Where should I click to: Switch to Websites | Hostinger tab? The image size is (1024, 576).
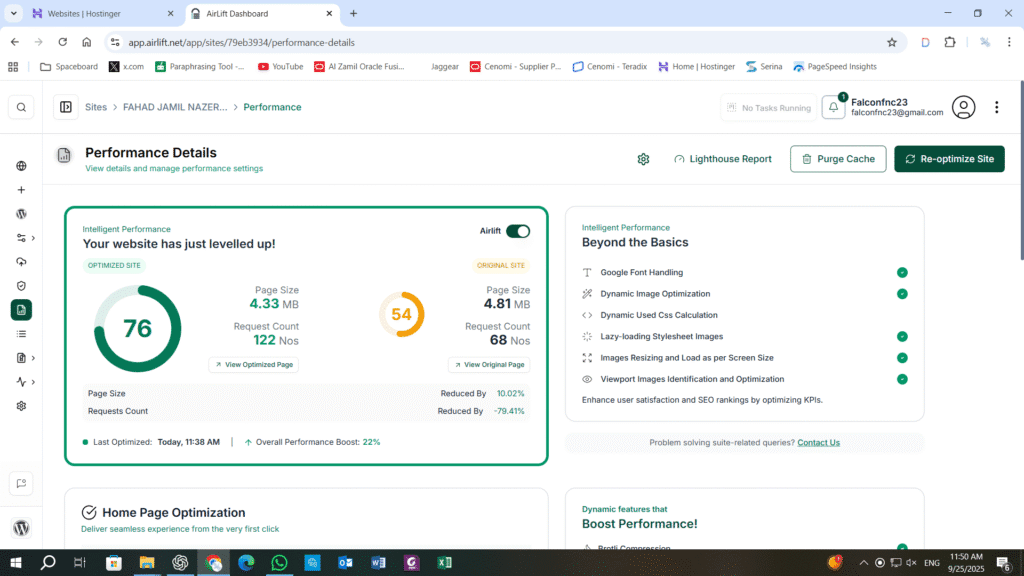[103, 13]
